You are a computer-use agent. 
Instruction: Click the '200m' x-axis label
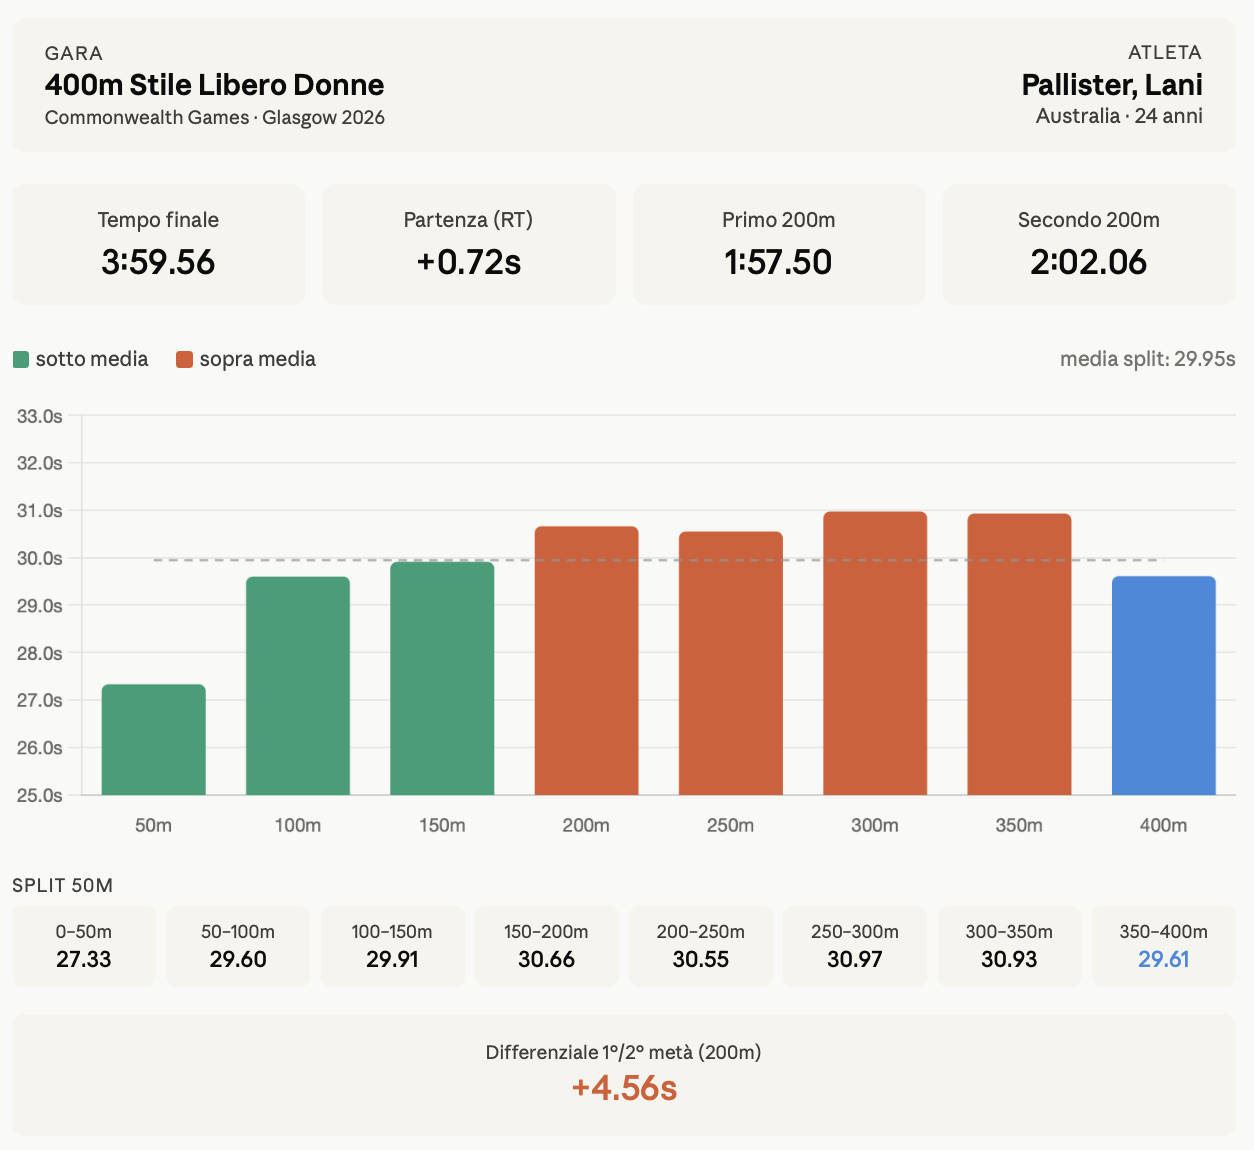(x=586, y=826)
